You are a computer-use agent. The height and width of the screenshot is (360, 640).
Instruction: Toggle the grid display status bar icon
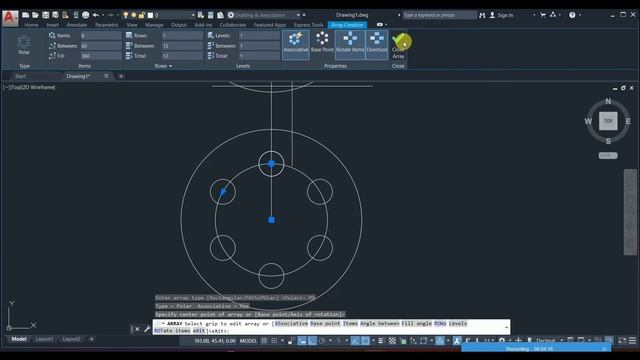click(264, 341)
